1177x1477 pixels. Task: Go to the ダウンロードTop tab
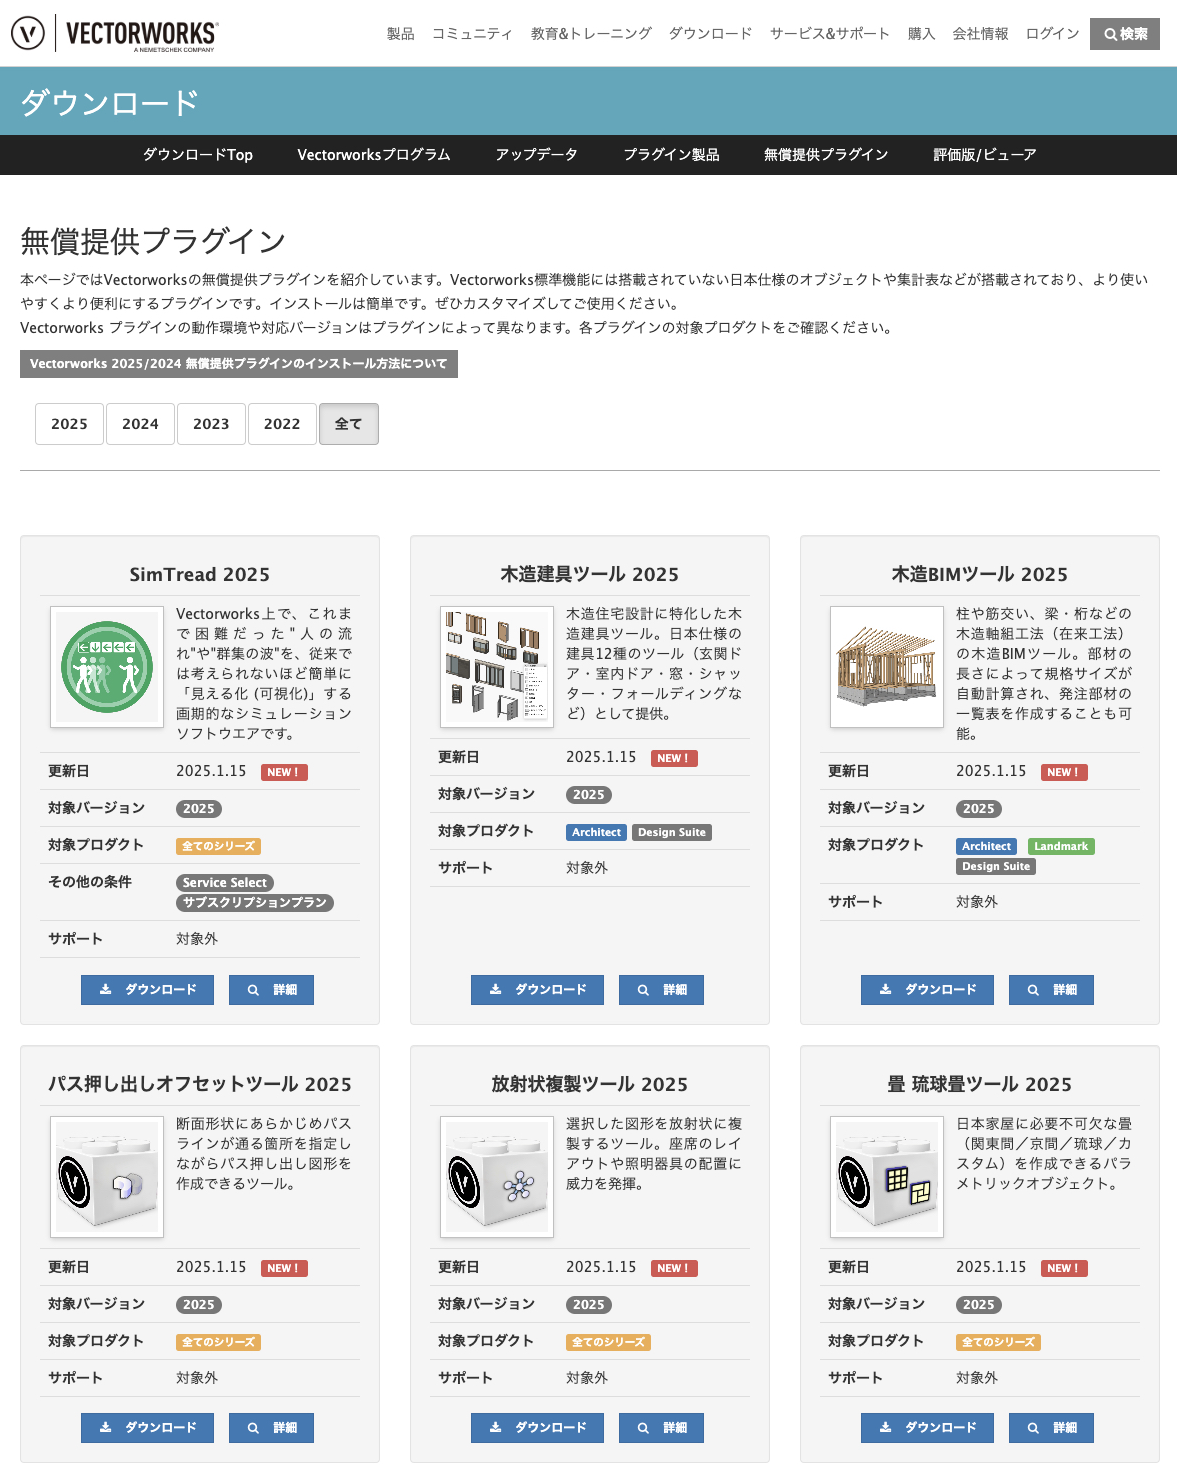tap(198, 155)
